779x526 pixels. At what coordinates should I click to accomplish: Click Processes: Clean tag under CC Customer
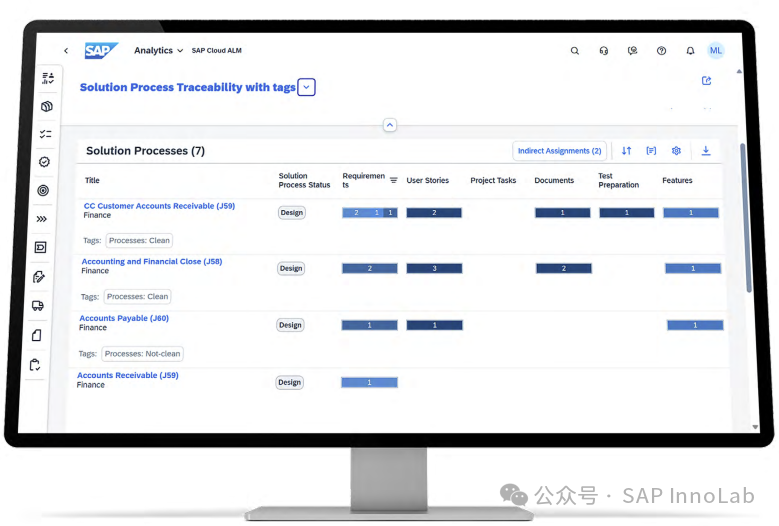coord(139,240)
